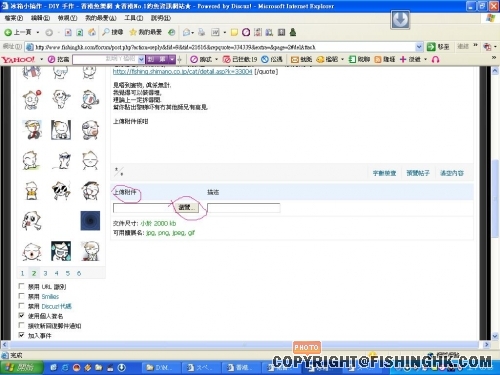This screenshot has width=500, height=375.
Task: Click the Yahoo toolbar orange RSS icon
Action: (x=378, y=59)
